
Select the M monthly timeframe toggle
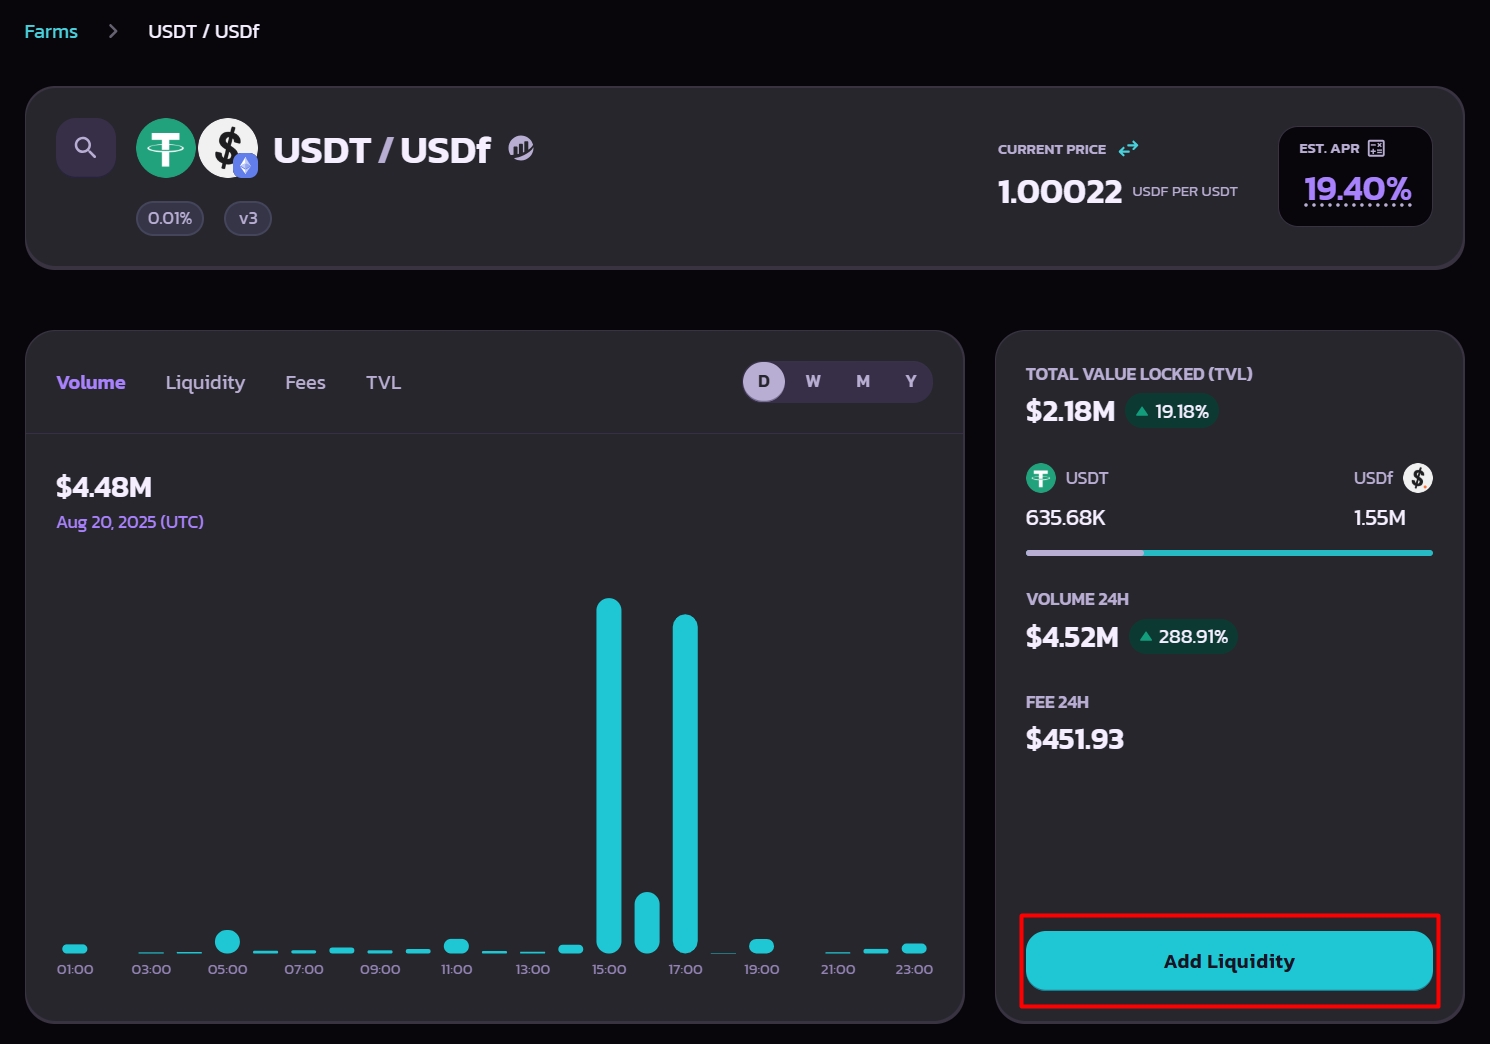tap(863, 382)
